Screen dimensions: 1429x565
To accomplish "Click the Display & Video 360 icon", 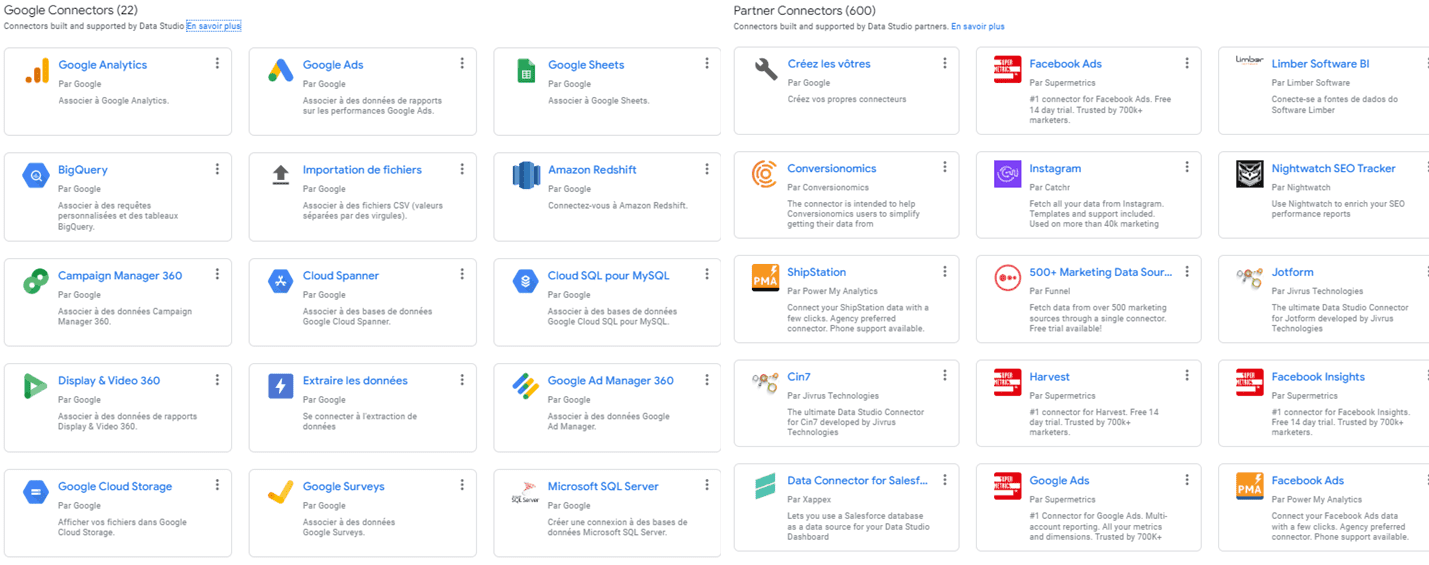I will tap(36, 387).
